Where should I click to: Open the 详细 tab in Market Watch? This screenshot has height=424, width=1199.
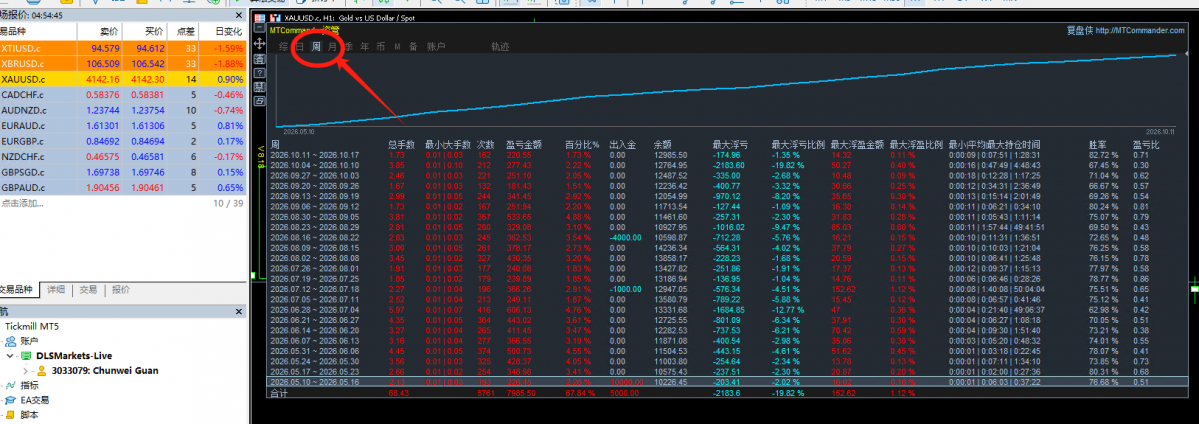pyautogui.click(x=56, y=290)
